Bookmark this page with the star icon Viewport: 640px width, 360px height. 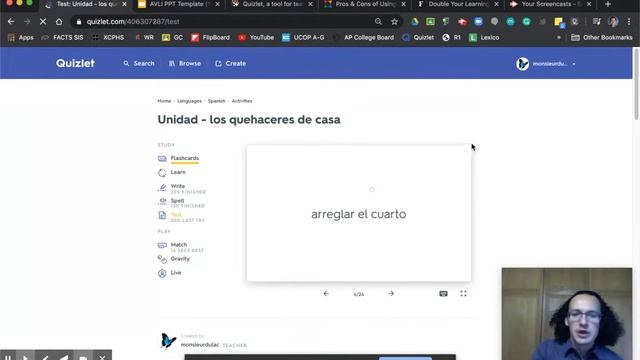tap(394, 22)
